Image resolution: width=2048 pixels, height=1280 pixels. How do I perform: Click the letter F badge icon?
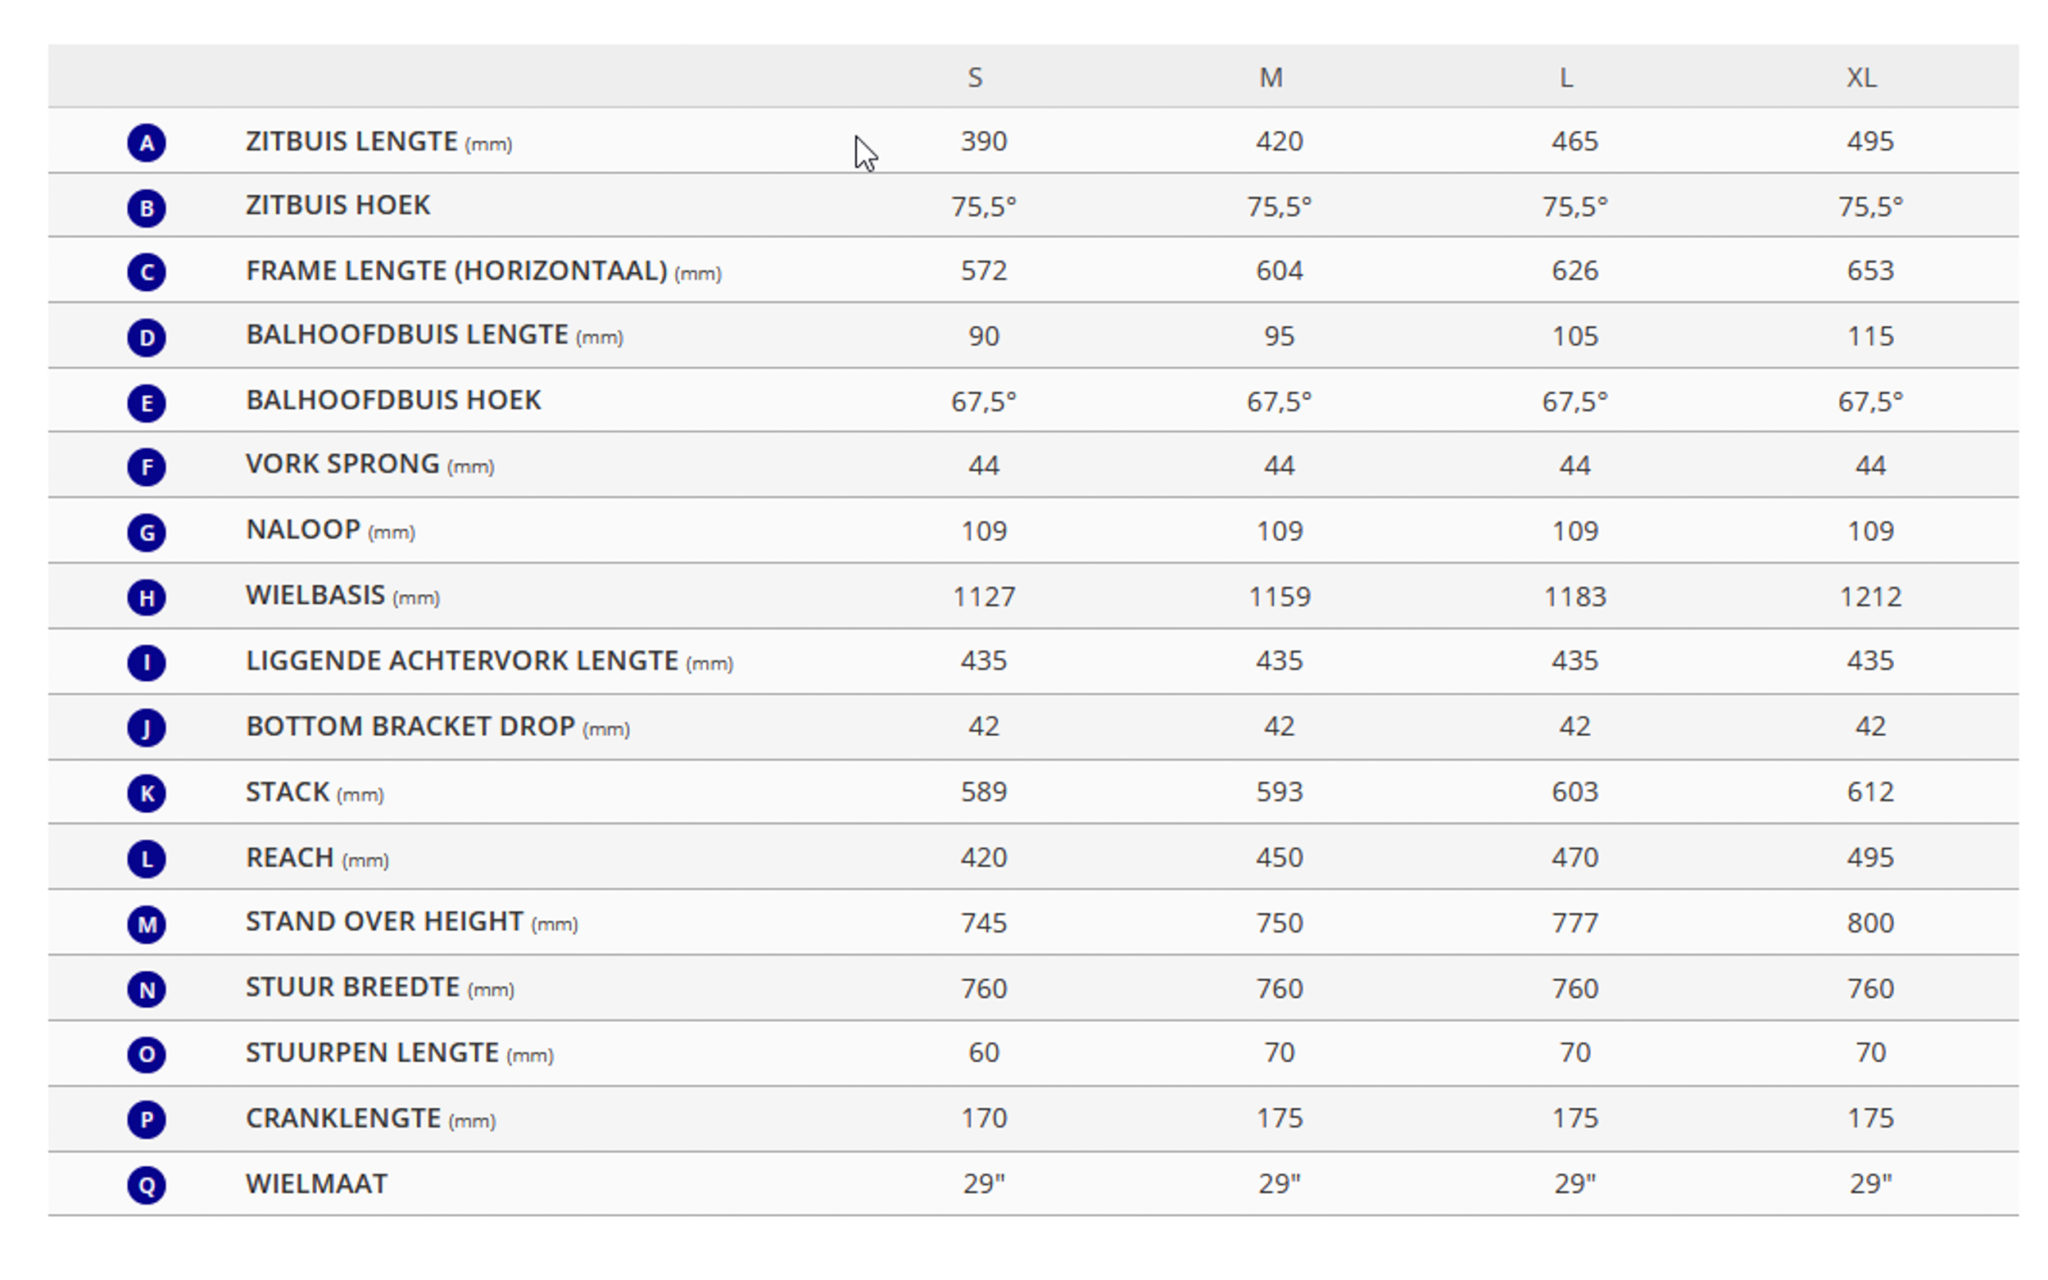click(146, 467)
